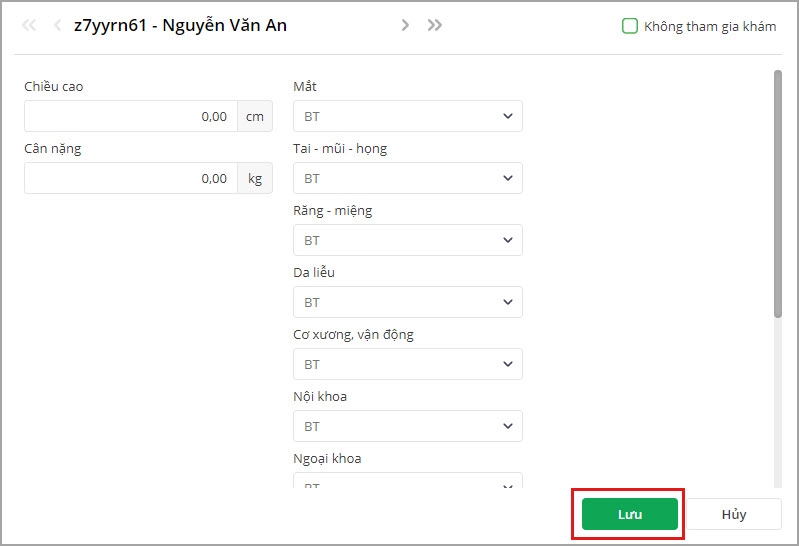This screenshot has height=546, width=799.
Task: Open the Cơ xương, vận động dropdown
Action: 407,364
